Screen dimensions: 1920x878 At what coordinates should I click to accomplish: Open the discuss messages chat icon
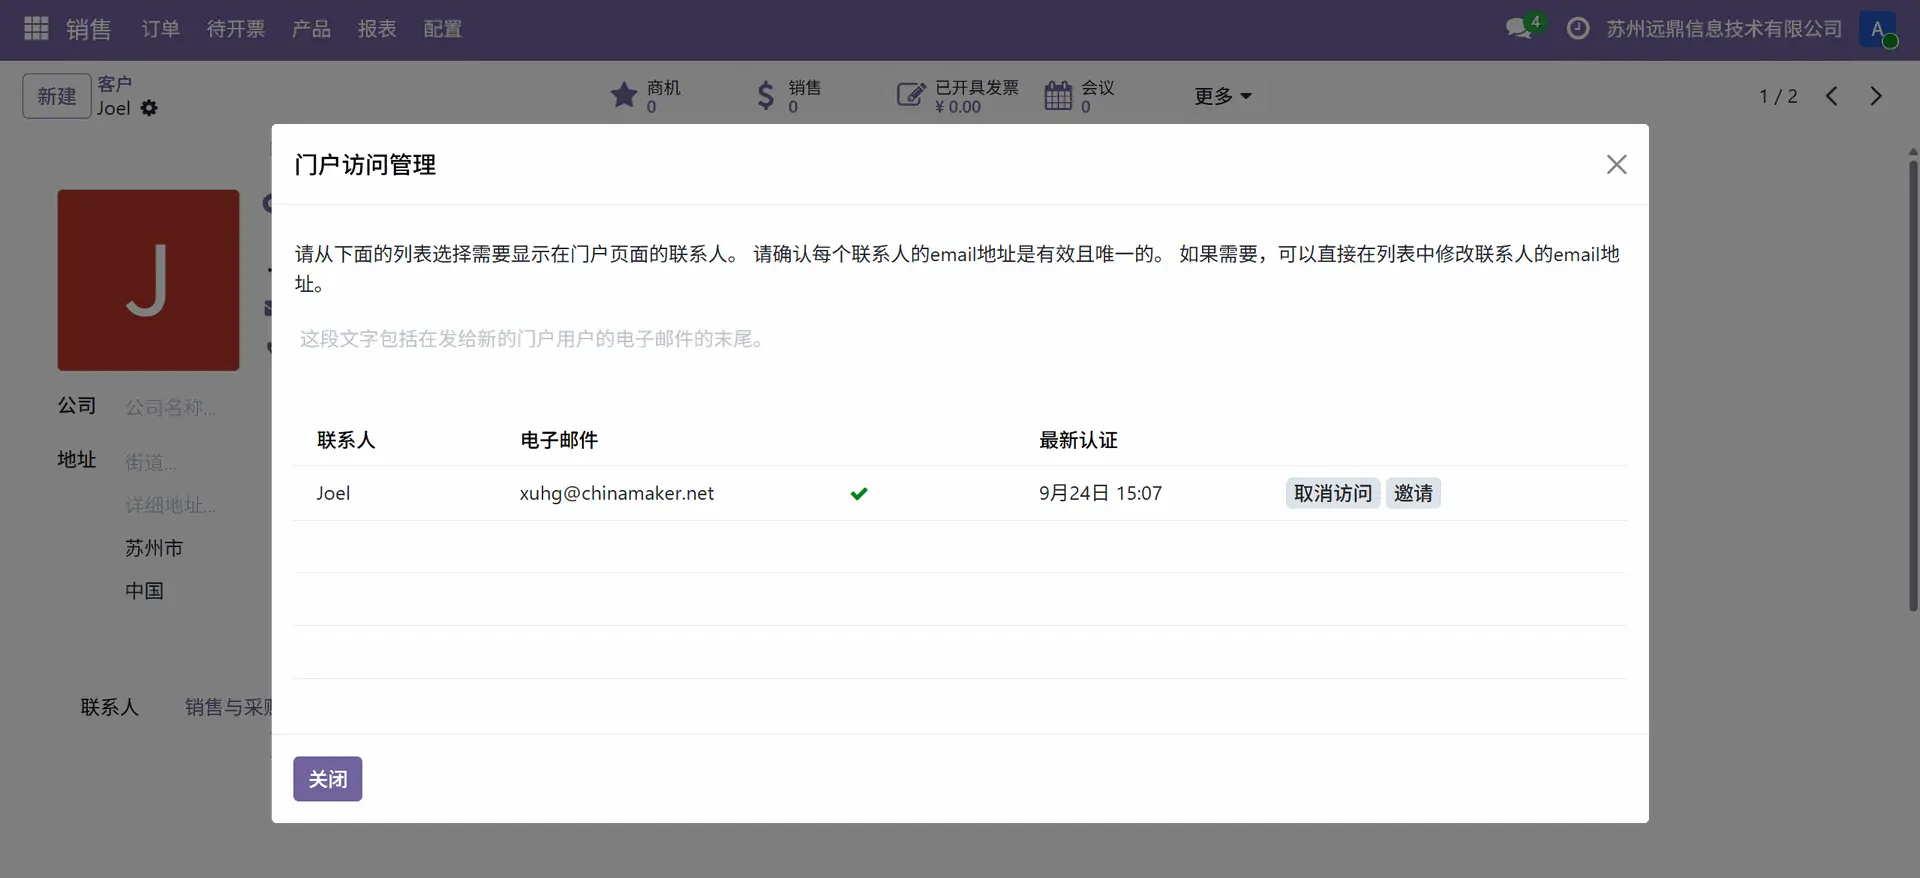click(x=1520, y=29)
